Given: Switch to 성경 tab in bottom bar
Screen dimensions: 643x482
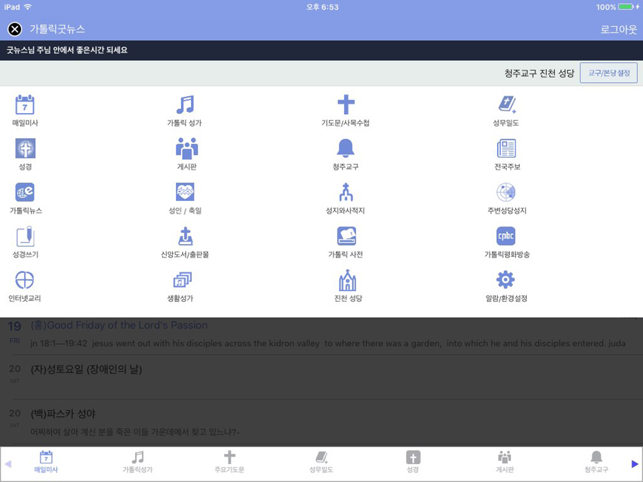Looking at the screenshot, I should click(x=413, y=462).
